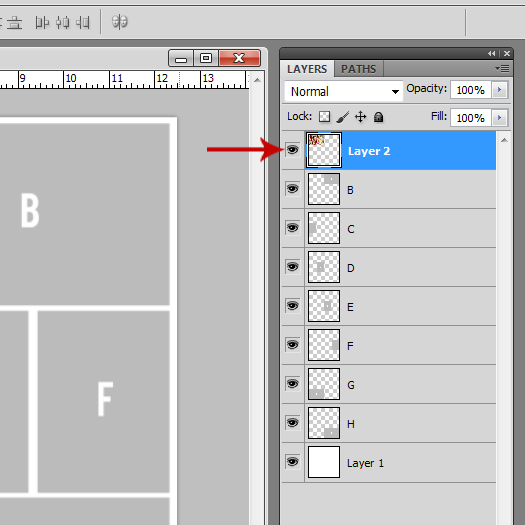Select the layer named H
525x525 pixels.
pyautogui.click(x=351, y=424)
